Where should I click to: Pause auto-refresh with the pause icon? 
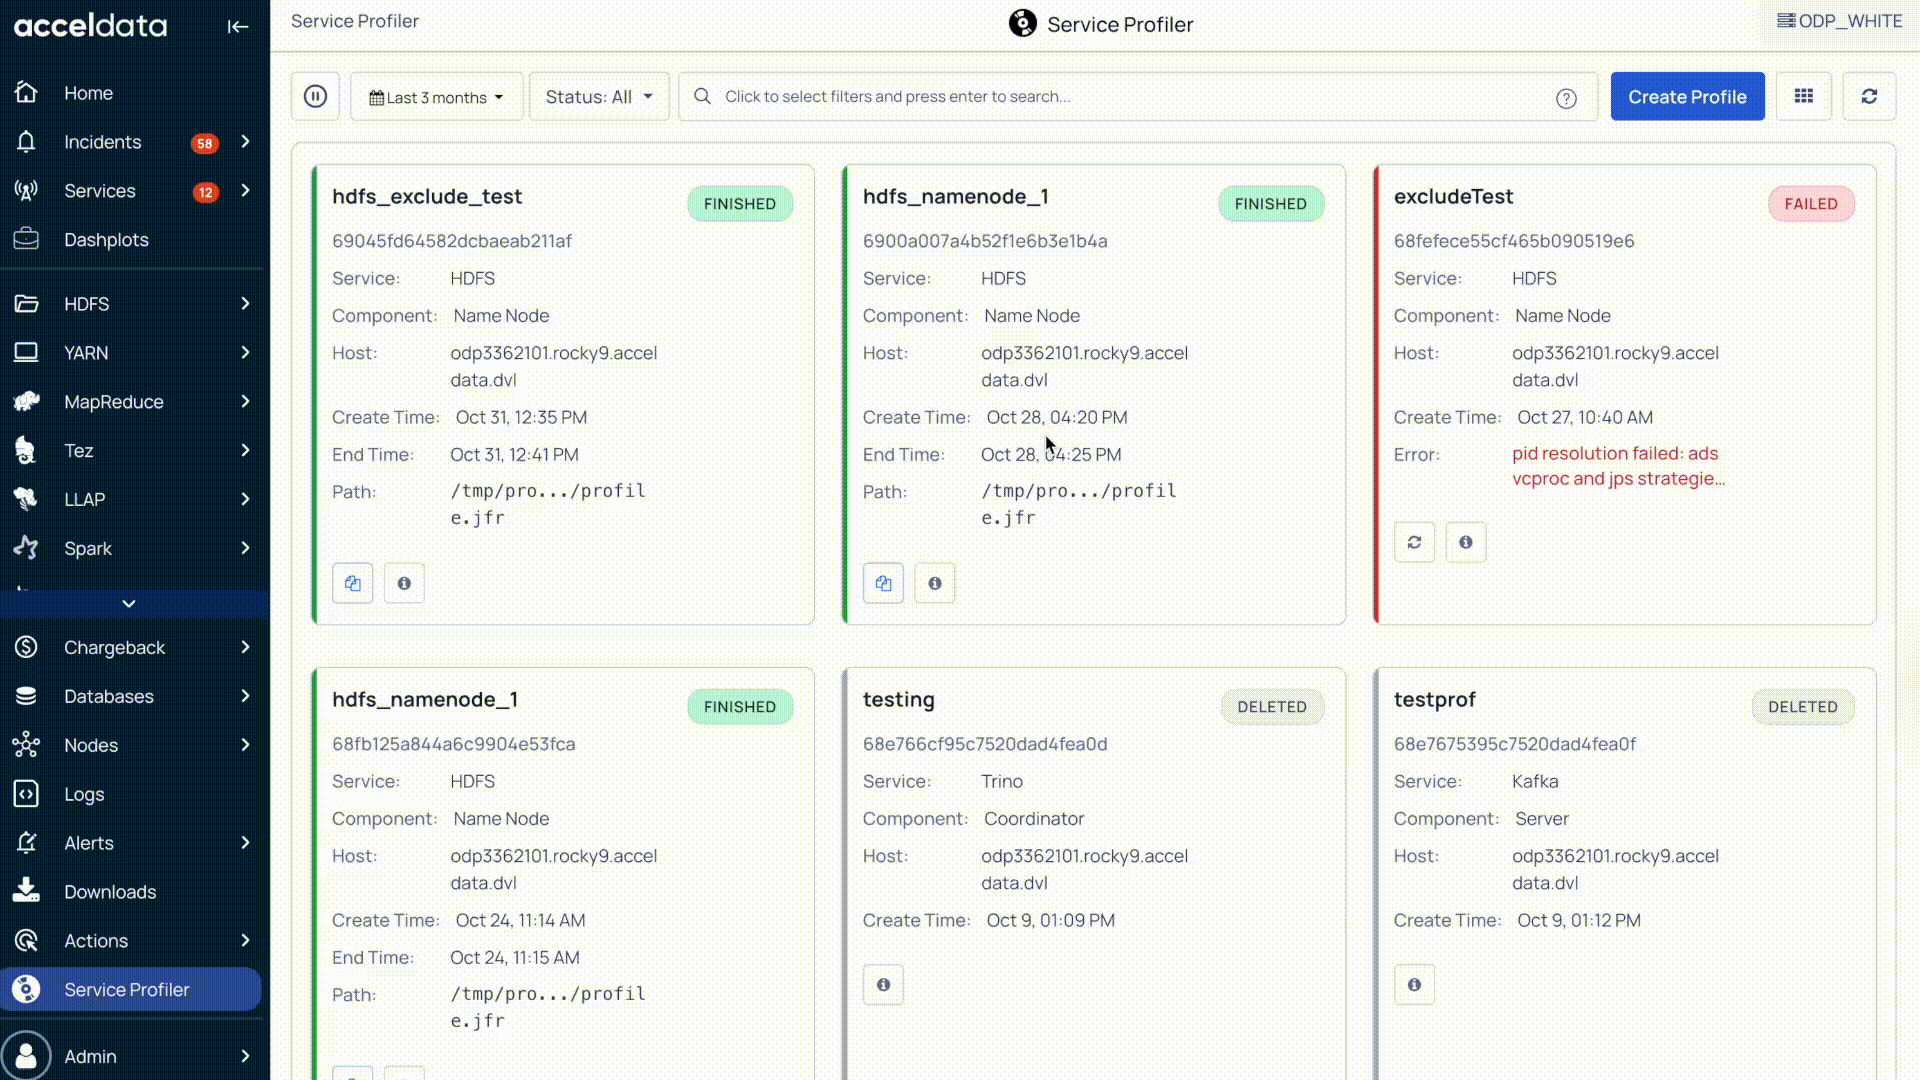click(x=315, y=97)
